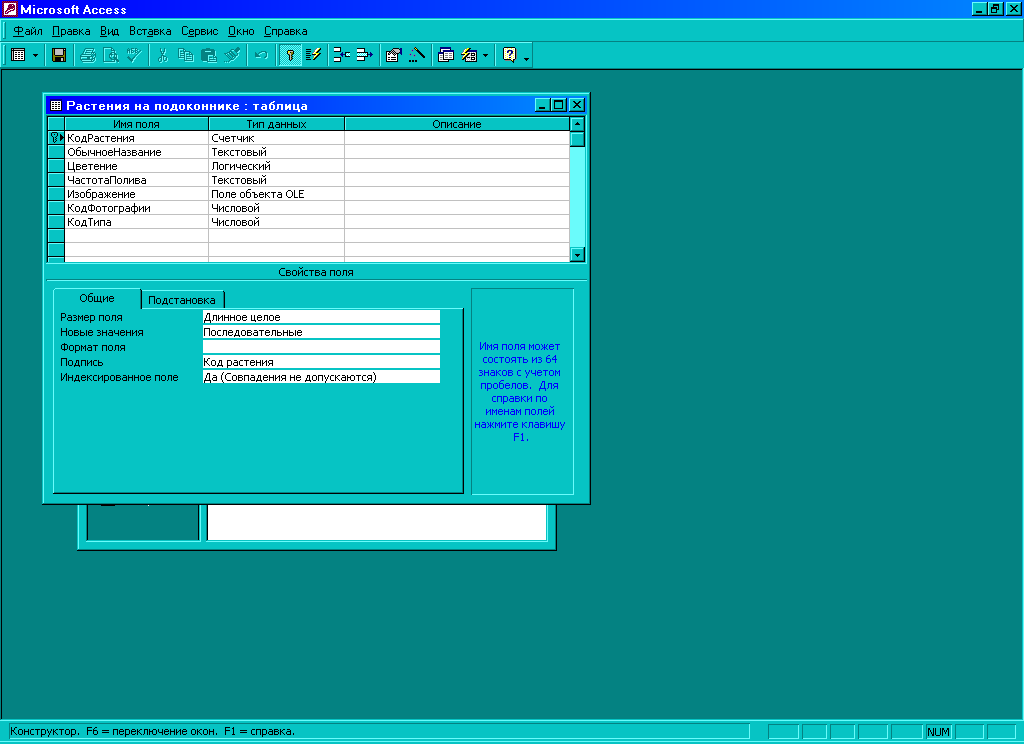The width and height of the screenshot is (1024, 744).
Task: Click the Размер поля value Длинное целое
Action: point(321,317)
